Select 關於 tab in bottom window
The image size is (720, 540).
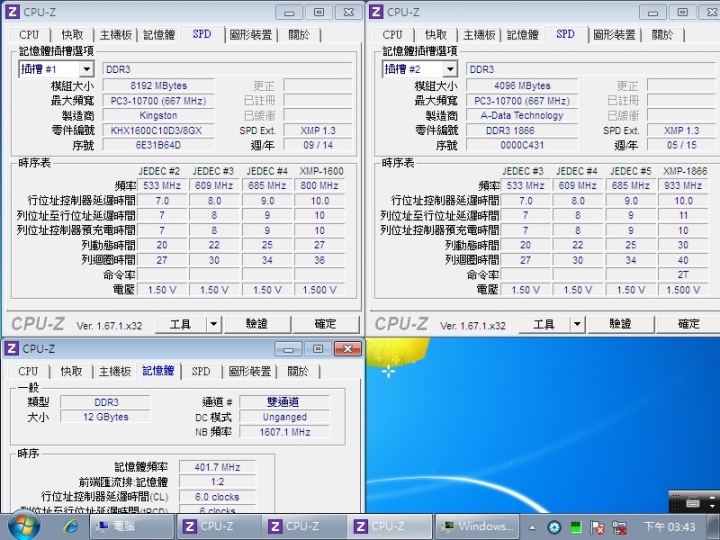[298, 371]
